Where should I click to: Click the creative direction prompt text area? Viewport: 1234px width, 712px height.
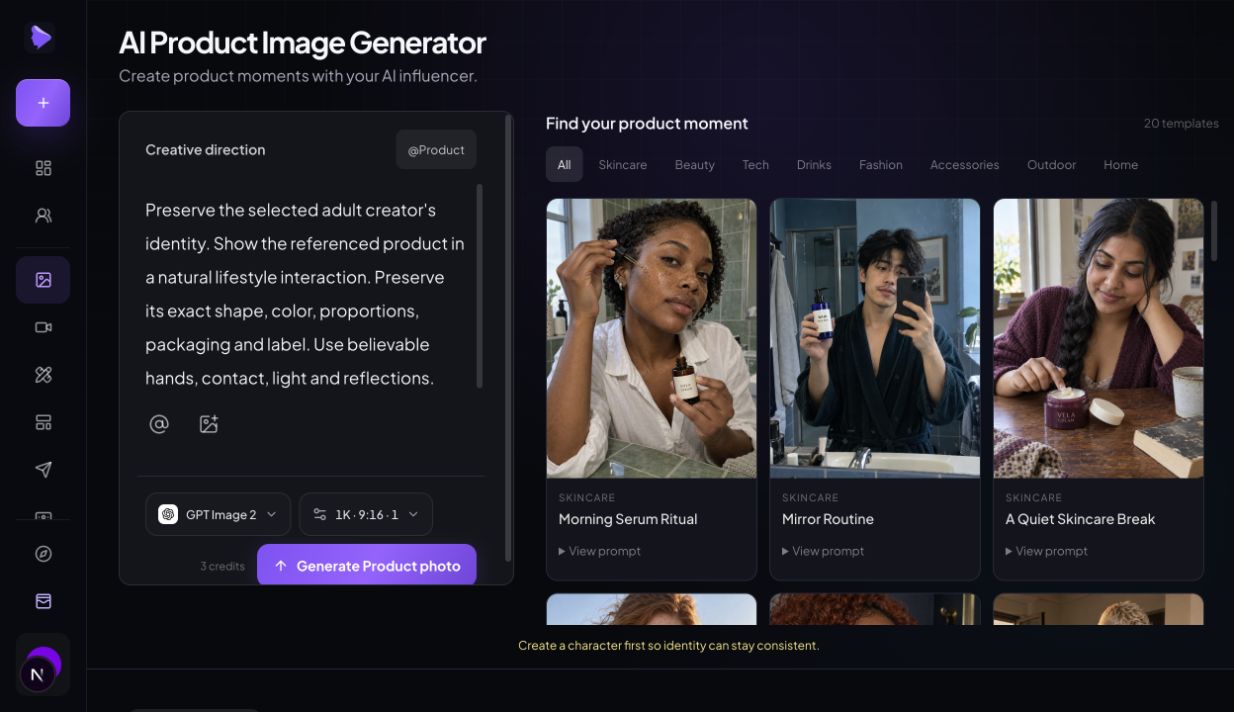click(x=306, y=294)
